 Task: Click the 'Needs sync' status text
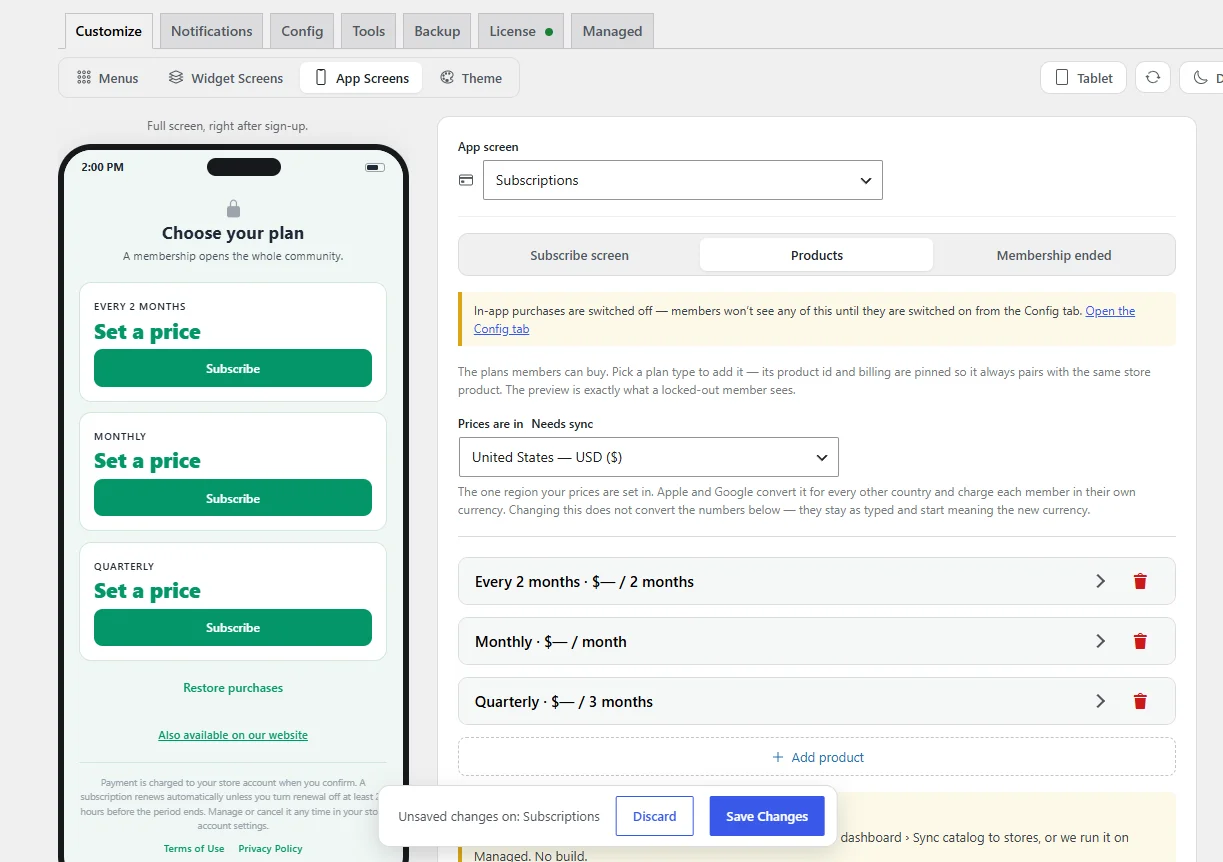pyautogui.click(x=562, y=424)
